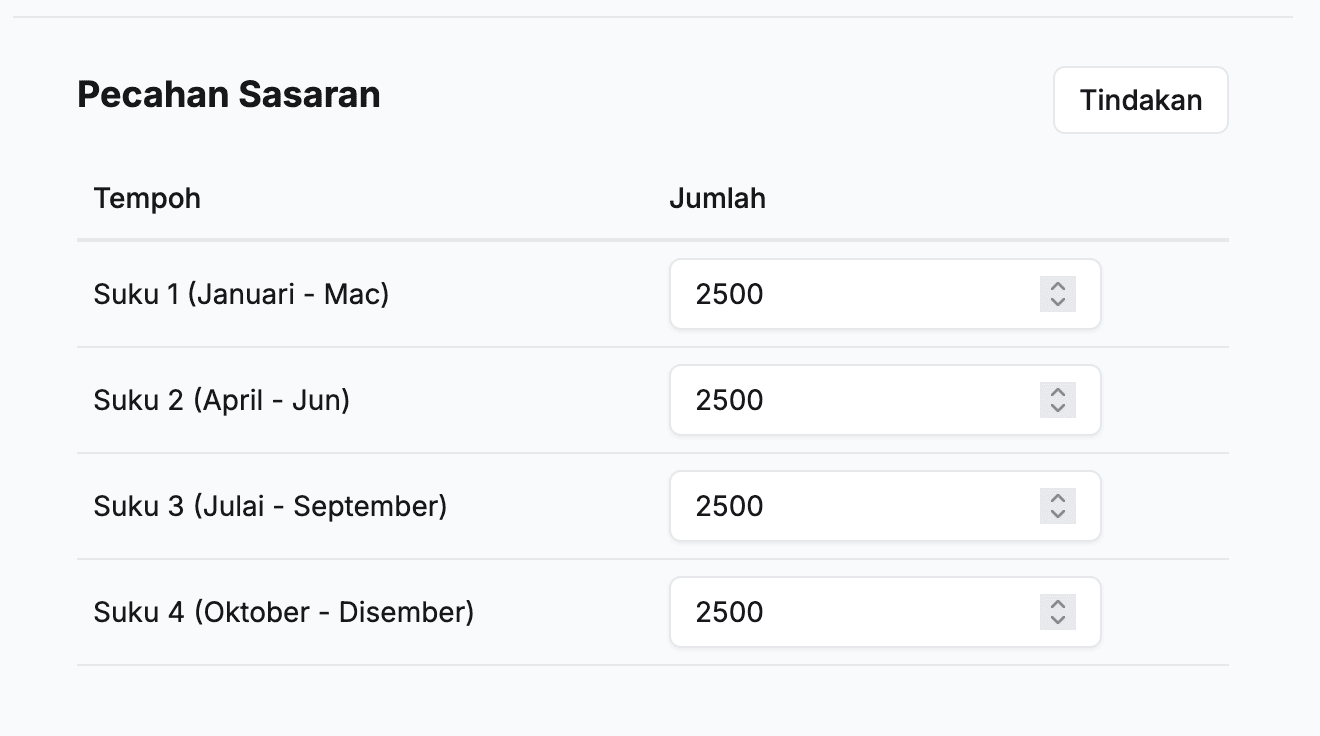Click the Jumlah column header
This screenshot has height=736, width=1320.
point(717,198)
